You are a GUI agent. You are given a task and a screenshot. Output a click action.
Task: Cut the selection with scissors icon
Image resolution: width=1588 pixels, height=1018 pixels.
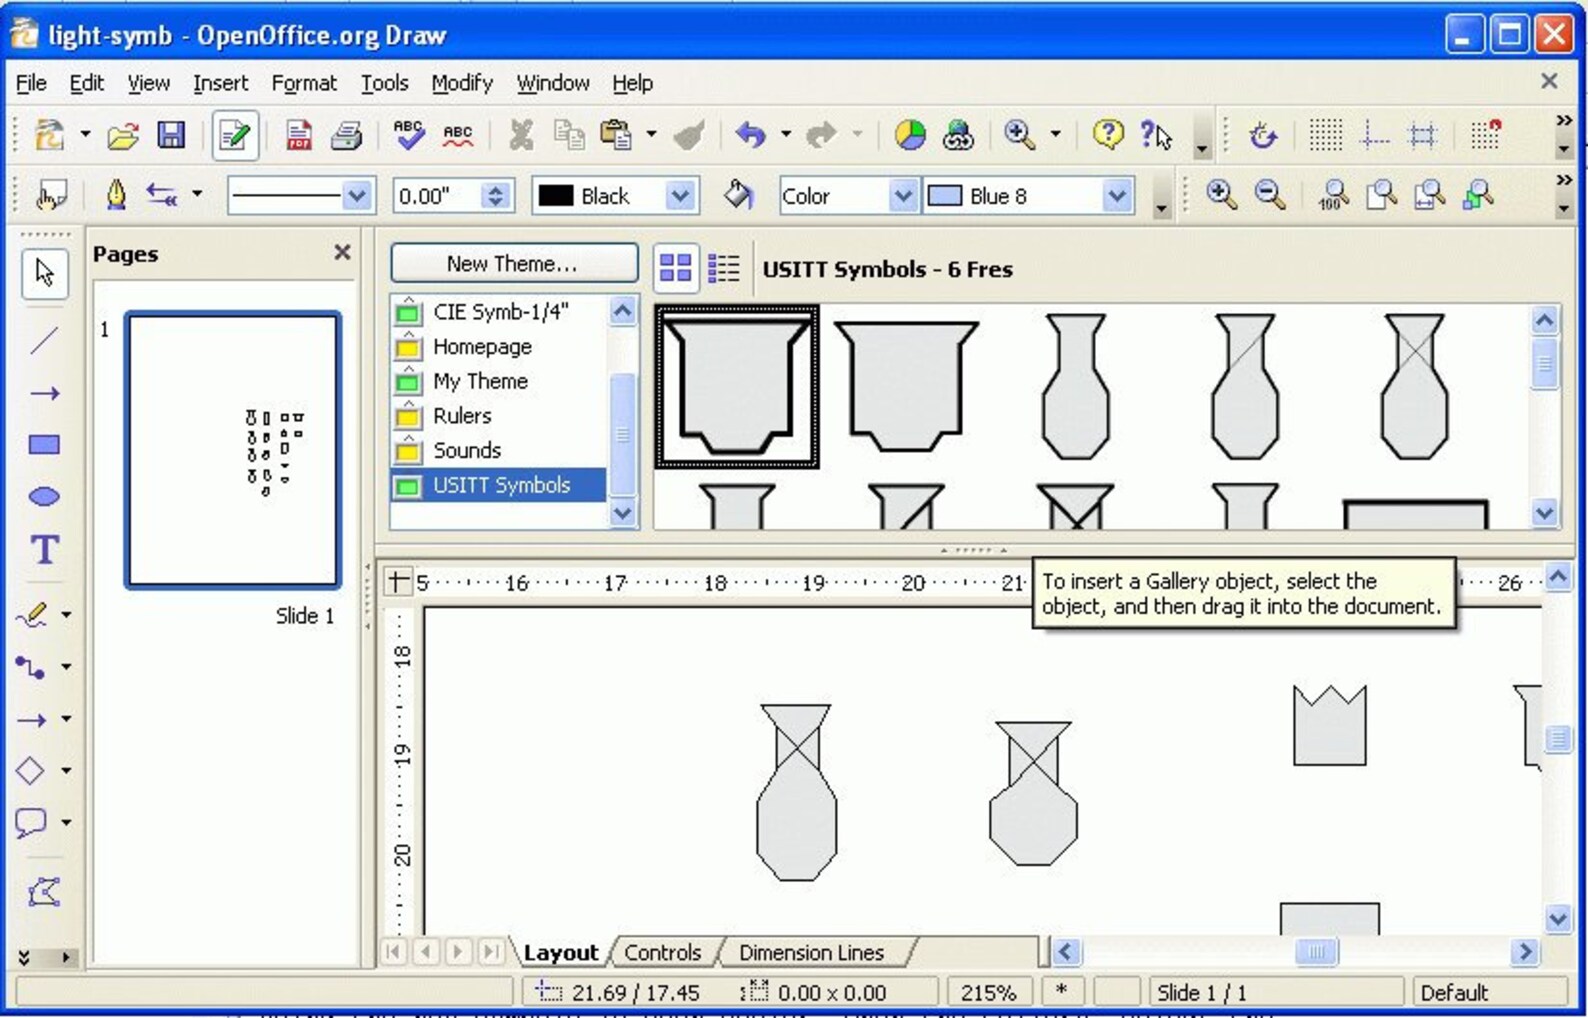pos(521,135)
